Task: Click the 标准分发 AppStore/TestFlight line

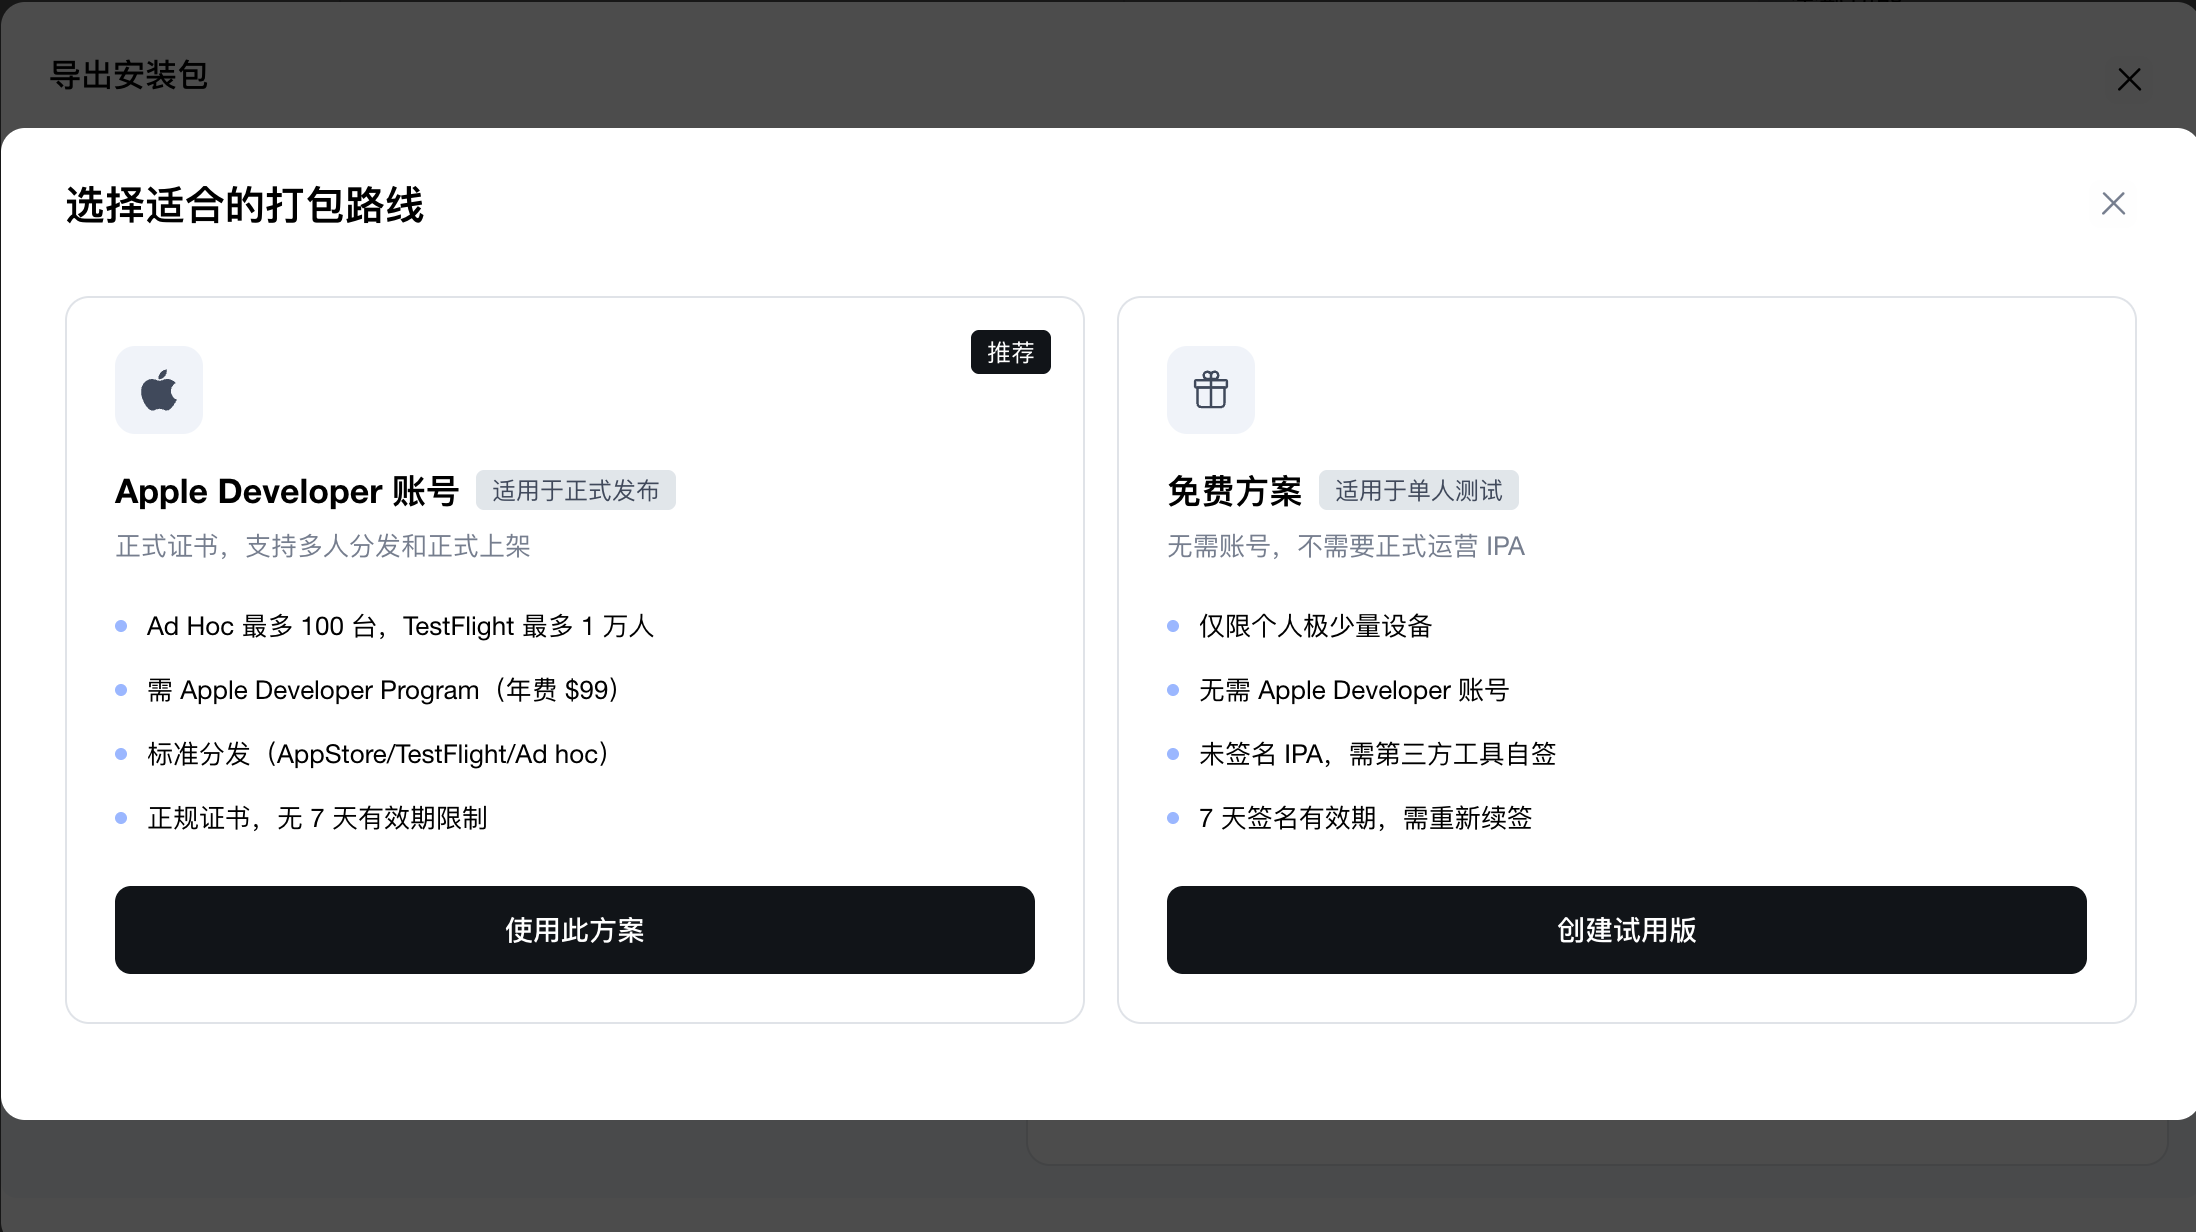Action: coord(378,754)
